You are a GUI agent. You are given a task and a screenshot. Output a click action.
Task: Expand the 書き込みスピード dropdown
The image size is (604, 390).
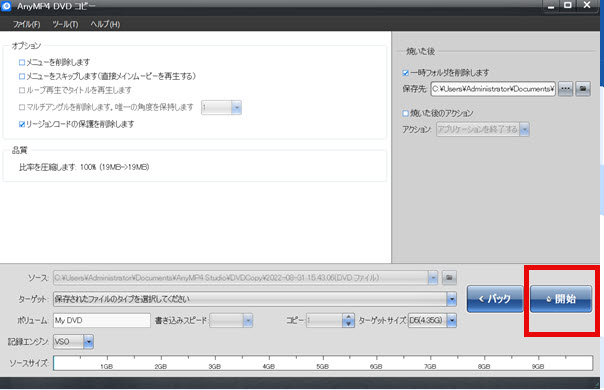[x=248, y=320]
